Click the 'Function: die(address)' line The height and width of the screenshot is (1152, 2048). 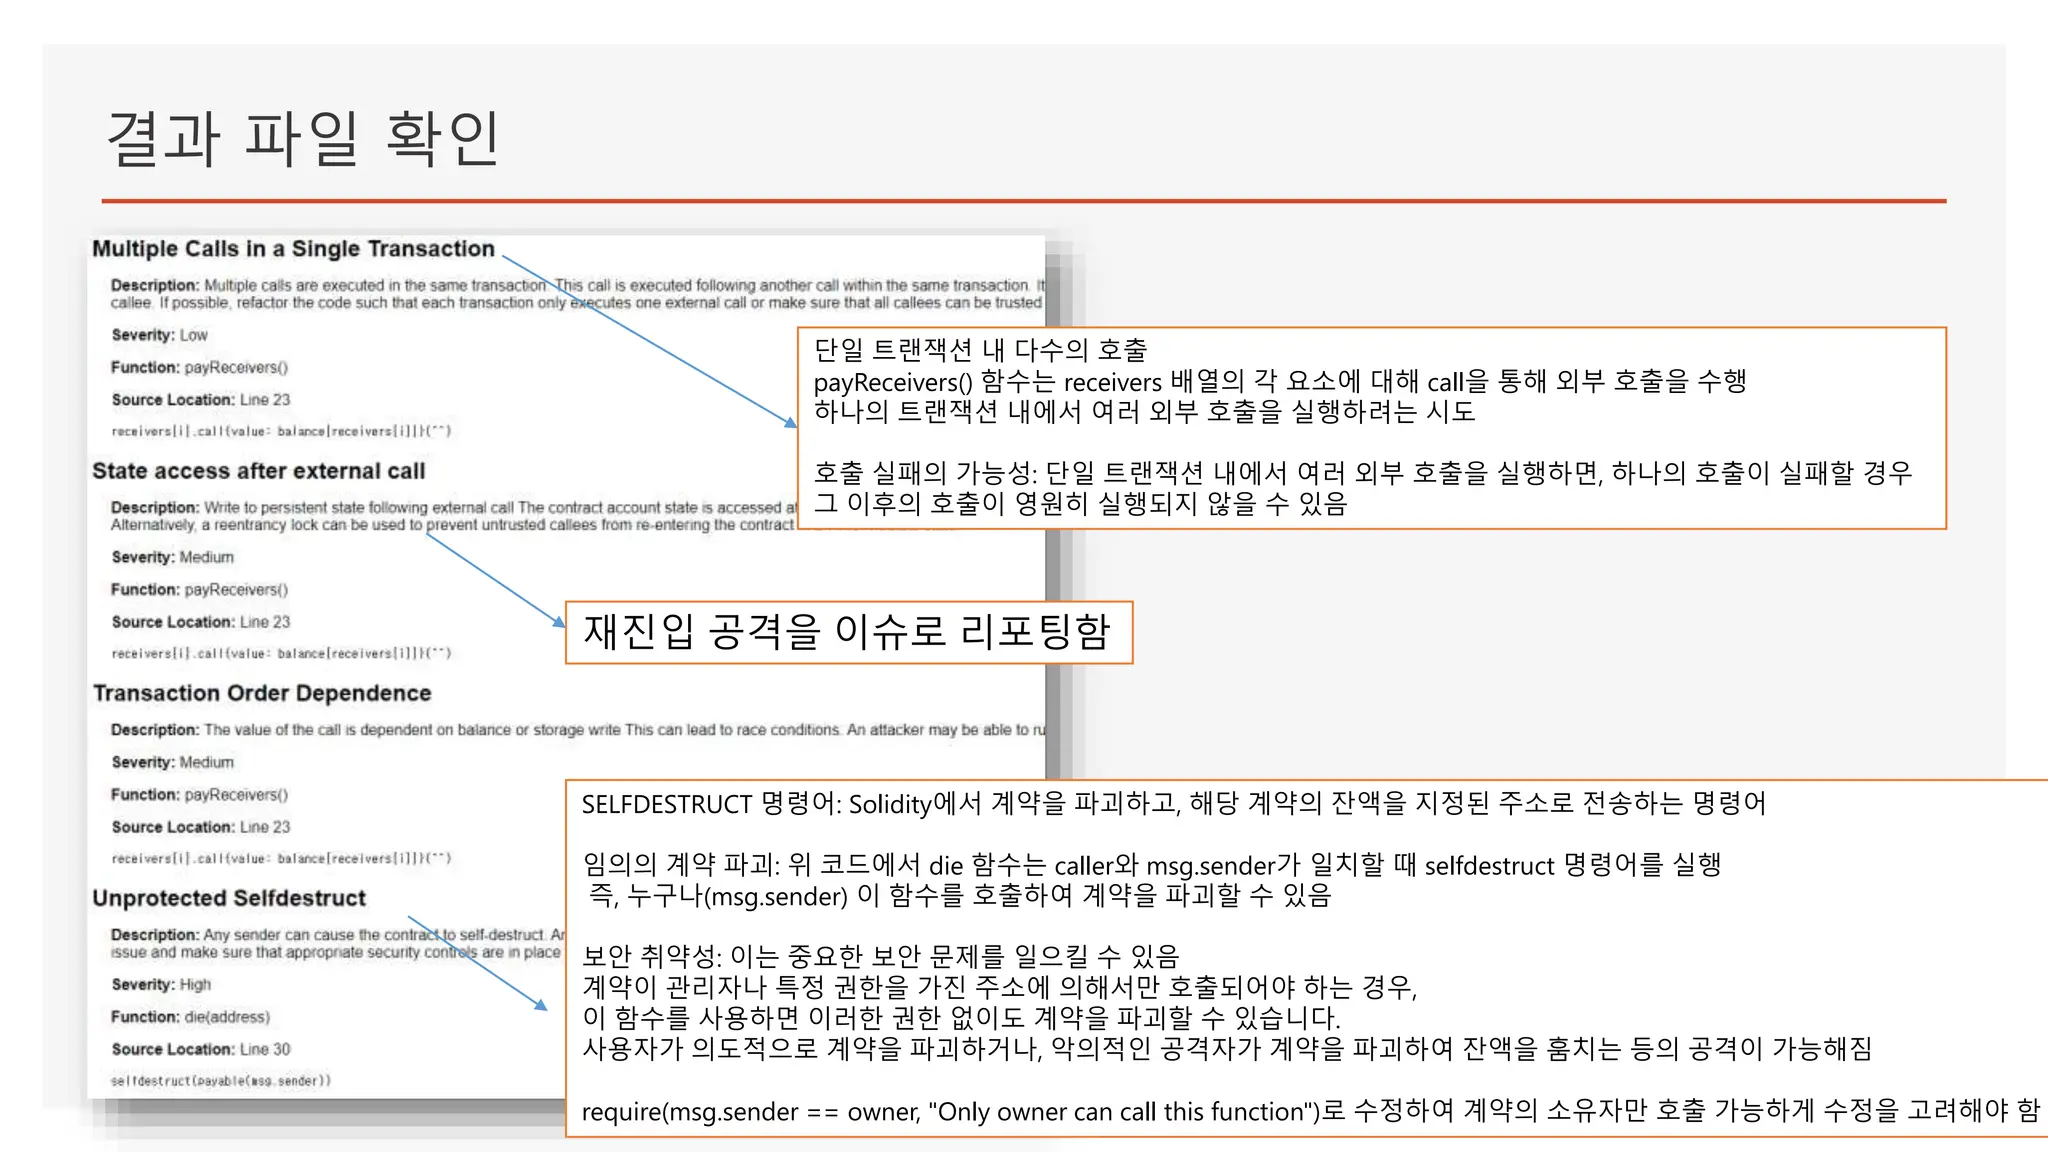click(x=190, y=1017)
